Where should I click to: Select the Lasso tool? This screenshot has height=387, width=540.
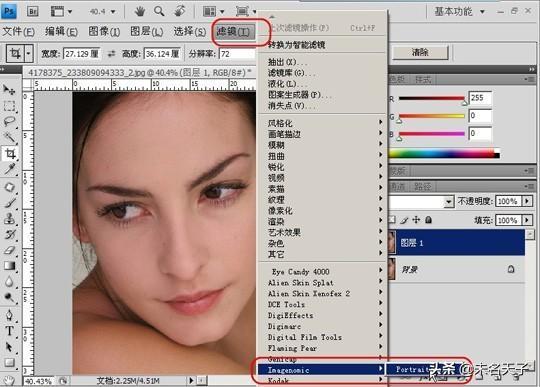(x=9, y=122)
